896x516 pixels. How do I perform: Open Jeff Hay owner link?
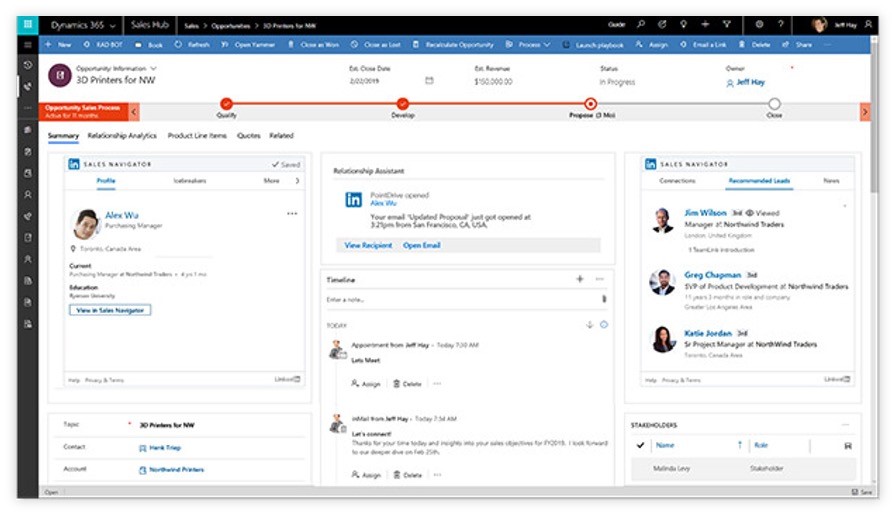click(750, 82)
